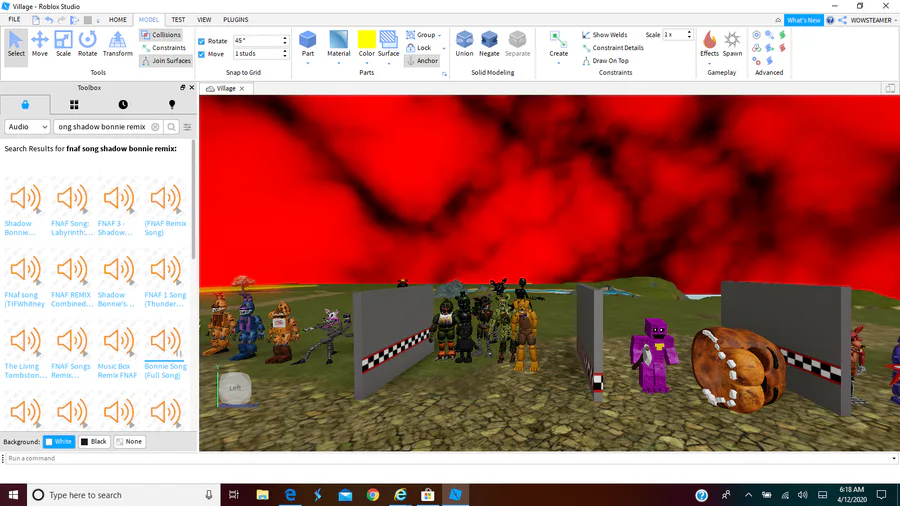This screenshot has height=506, width=900.
Task: Switch to the HOME ribbon tab
Action: click(x=118, y=20)
